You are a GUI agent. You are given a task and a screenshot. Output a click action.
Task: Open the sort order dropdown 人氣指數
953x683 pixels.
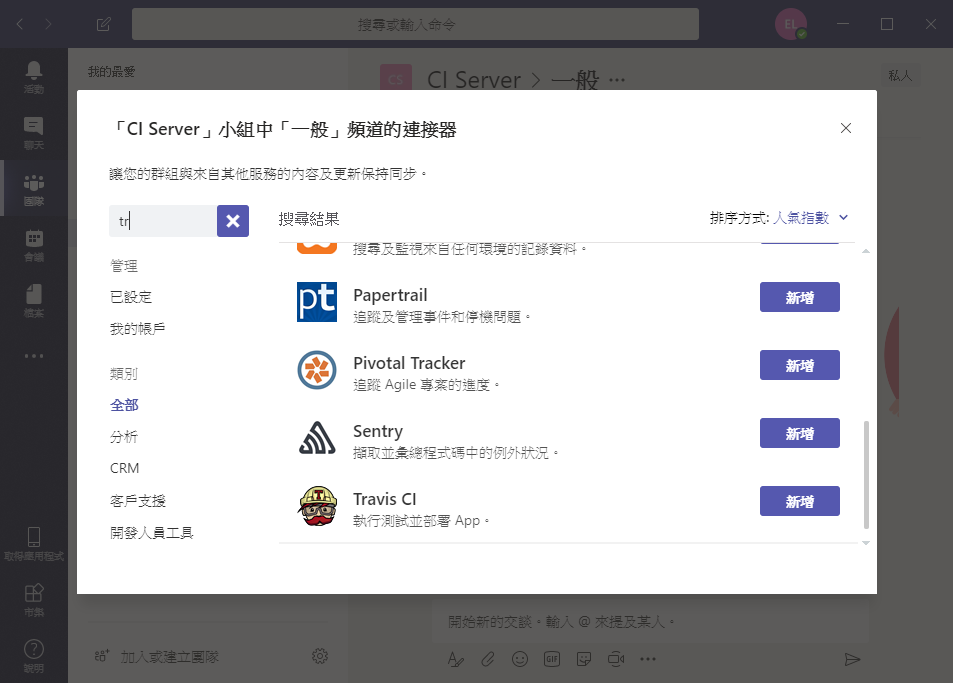click(x=801, y=218)
